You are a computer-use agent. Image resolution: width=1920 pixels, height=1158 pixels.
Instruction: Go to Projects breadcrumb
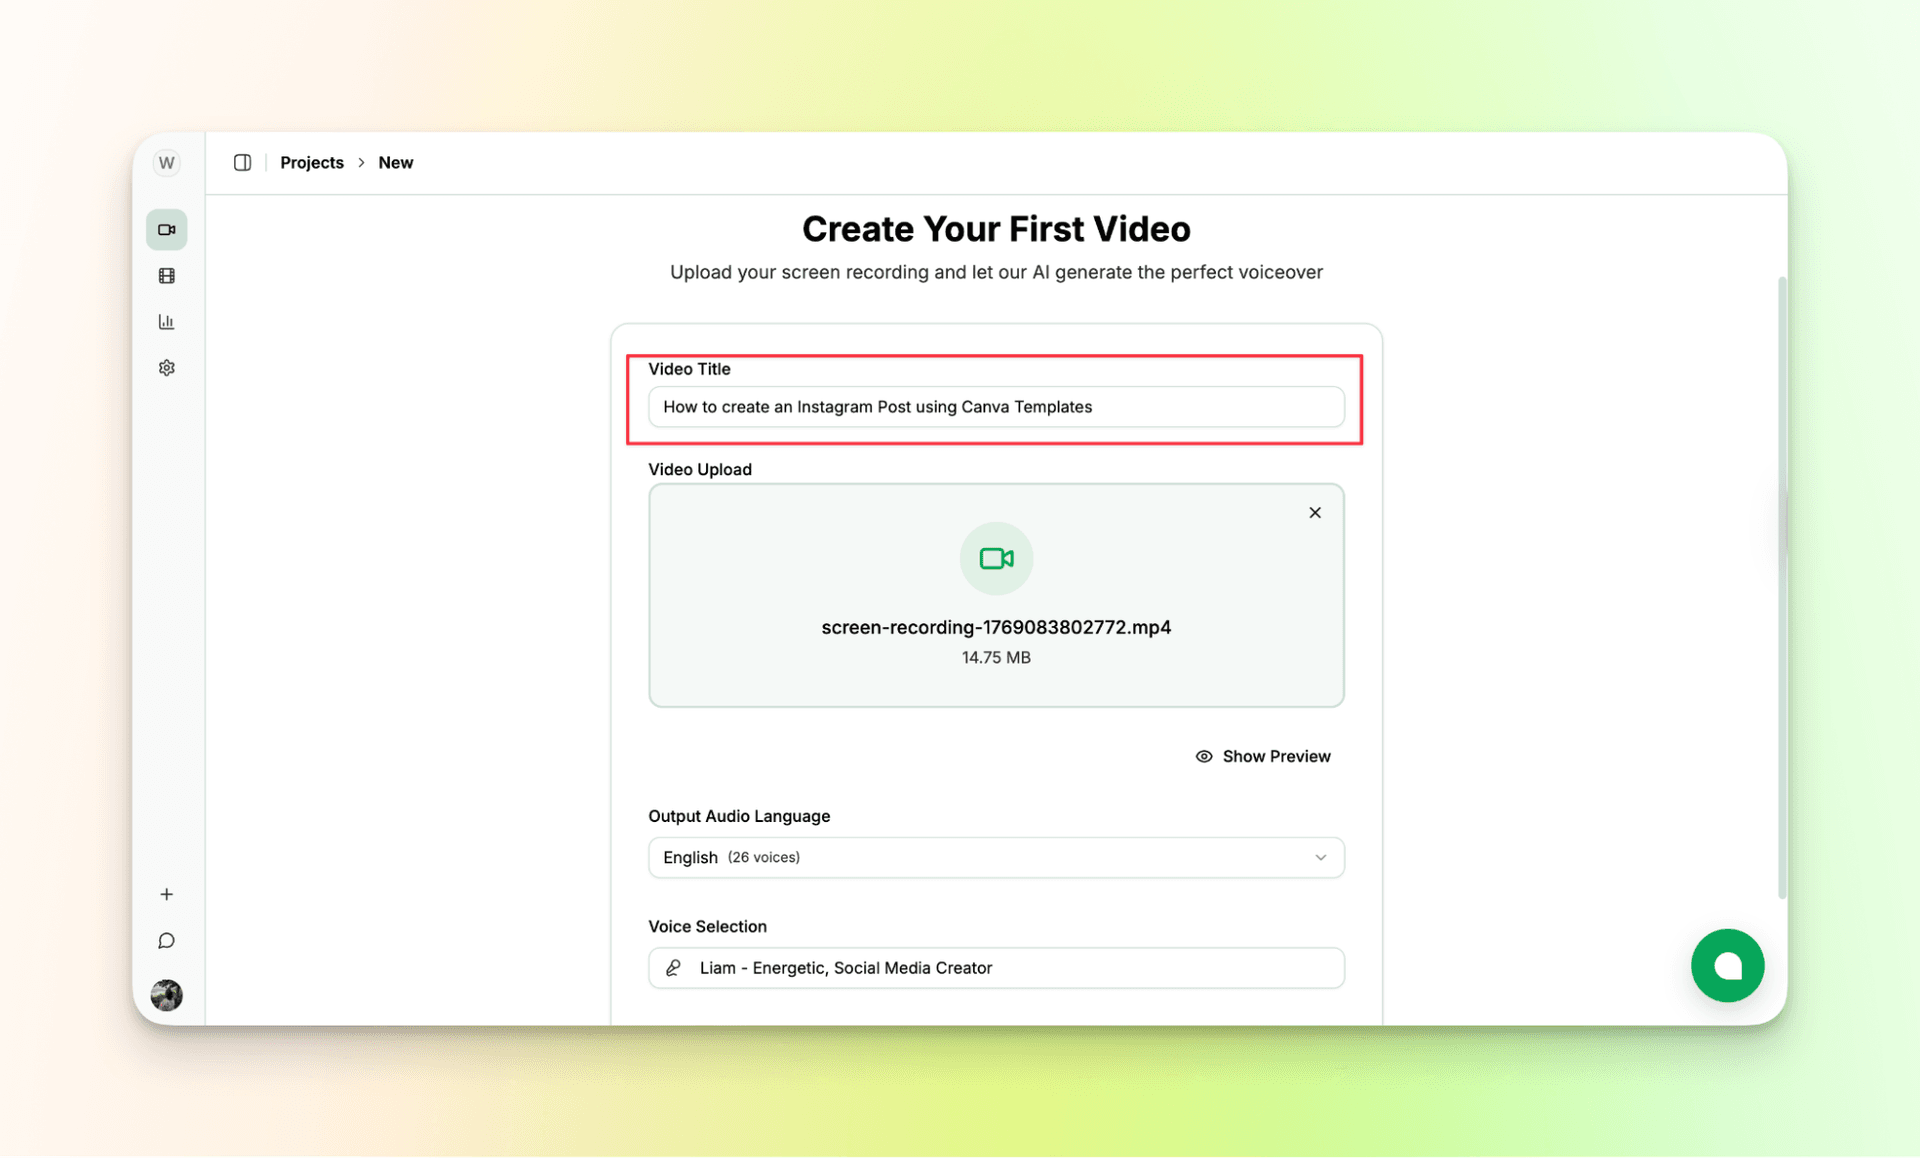tap(311, 163)
